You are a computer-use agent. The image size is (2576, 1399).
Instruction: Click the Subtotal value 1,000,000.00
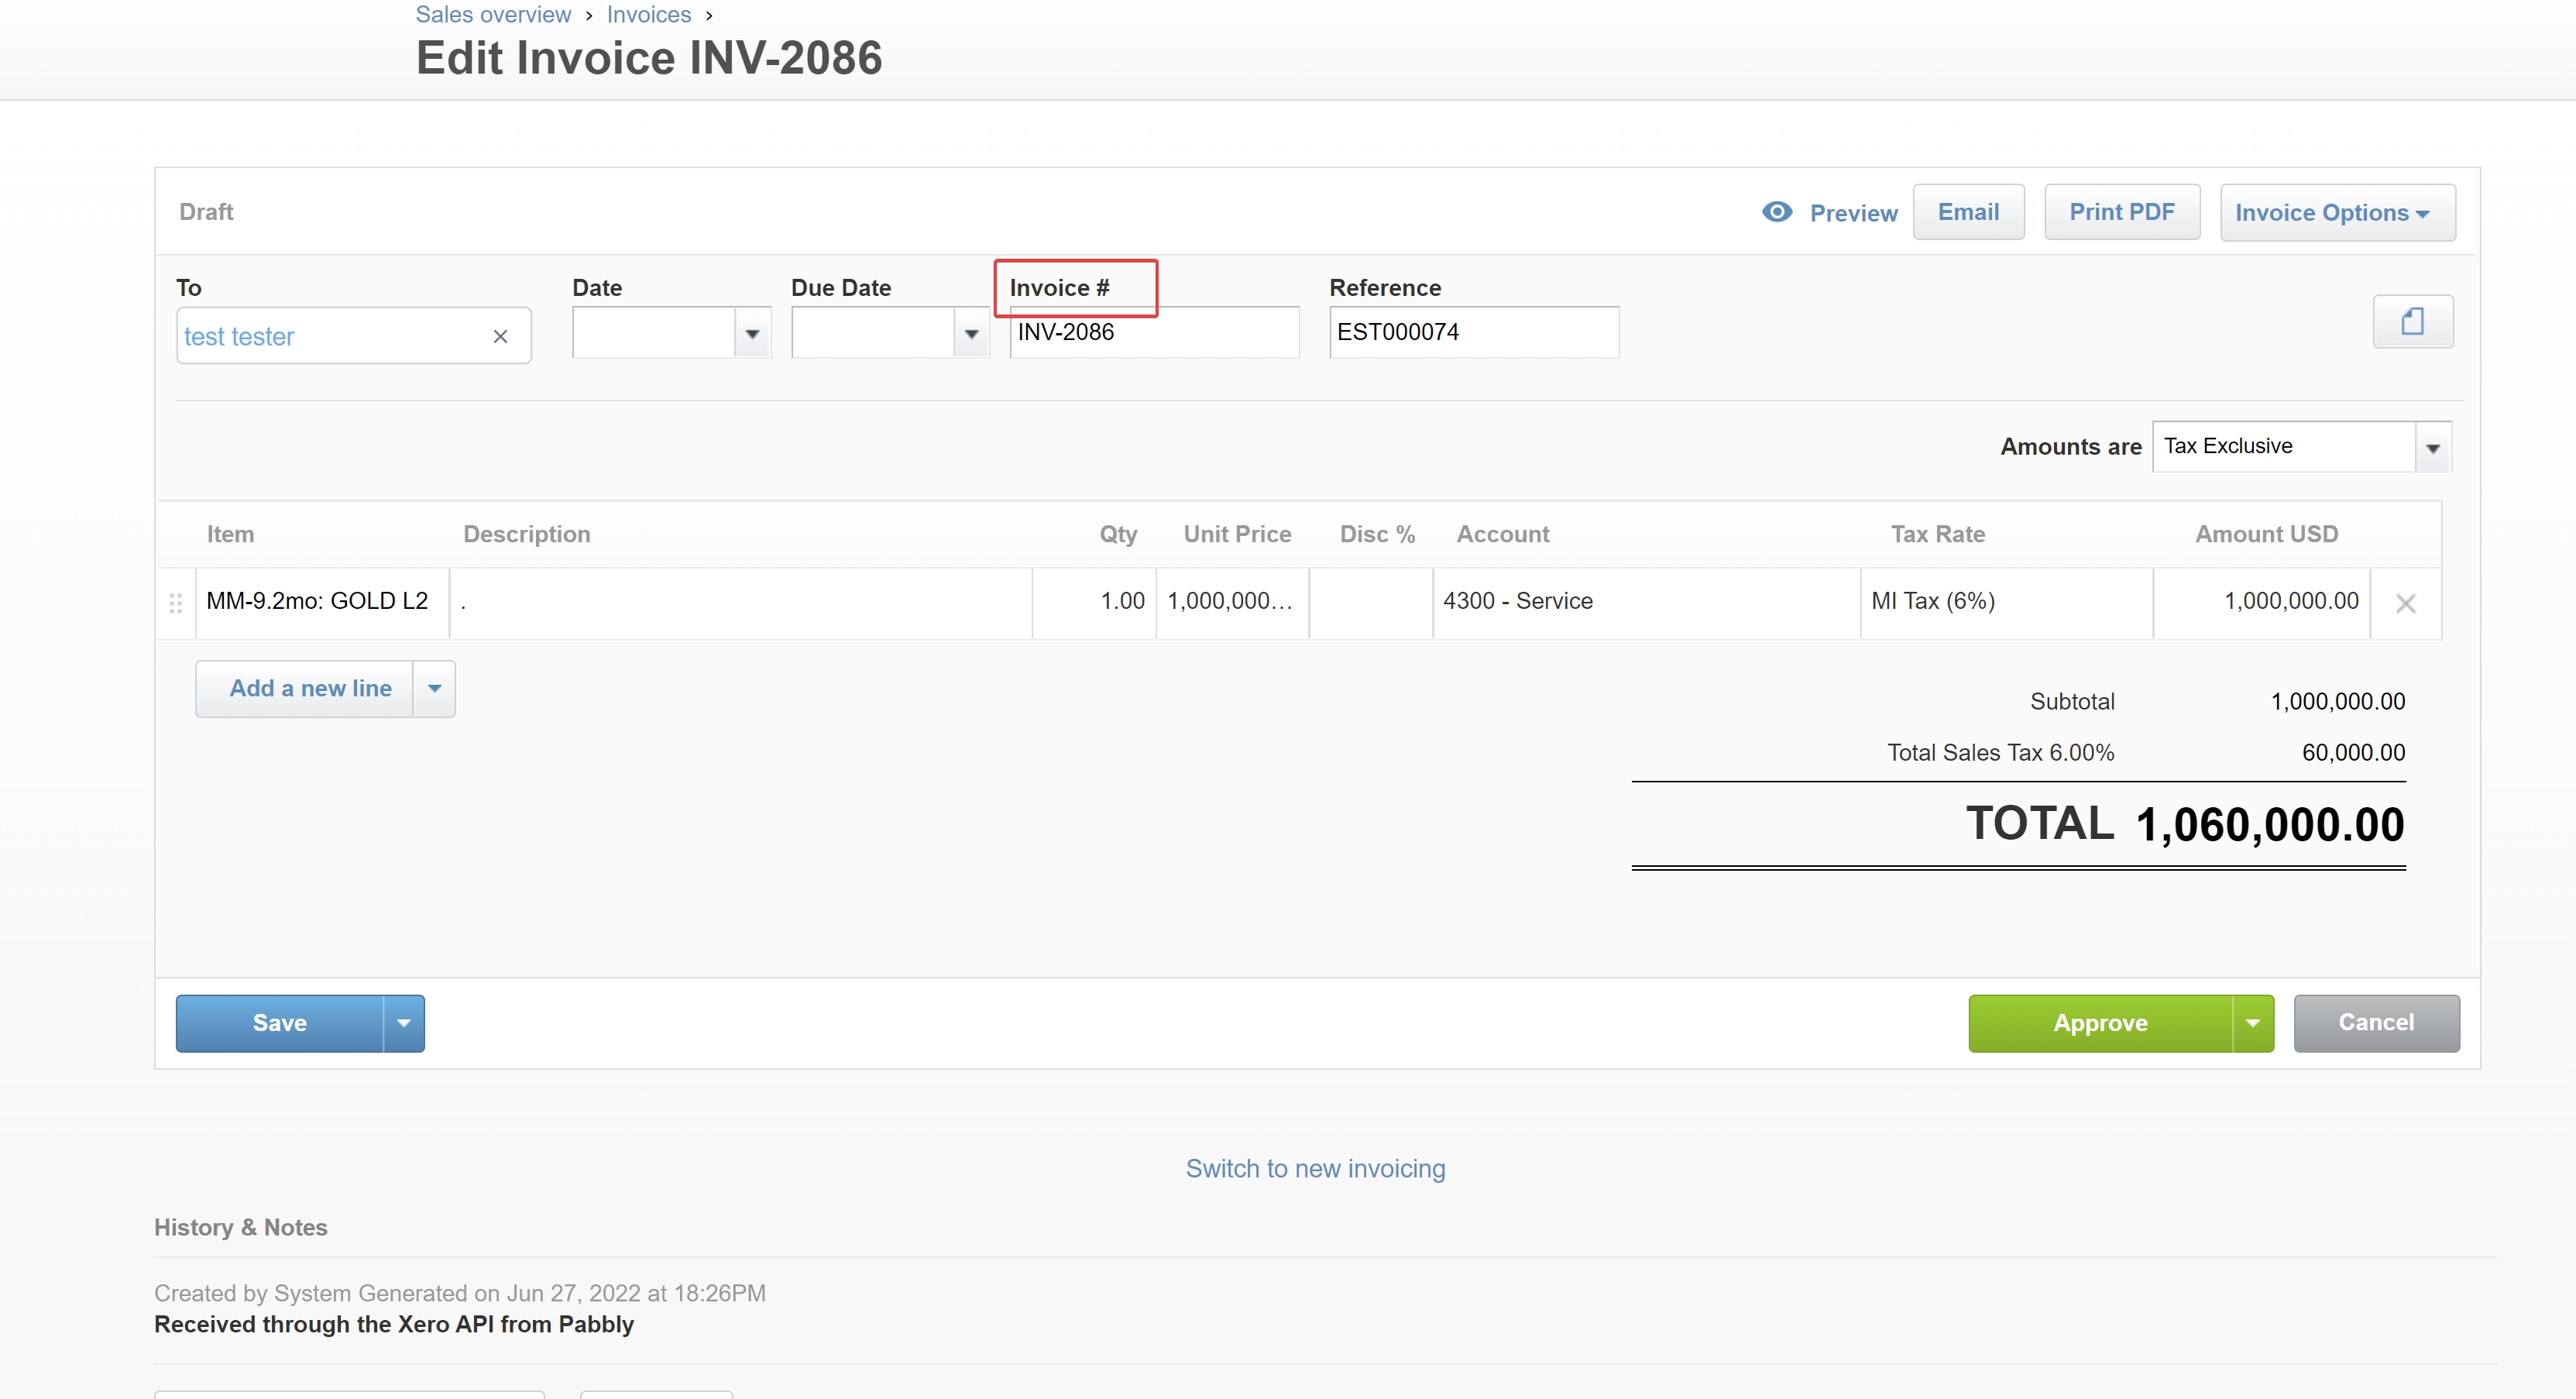tap(2338, 702)
